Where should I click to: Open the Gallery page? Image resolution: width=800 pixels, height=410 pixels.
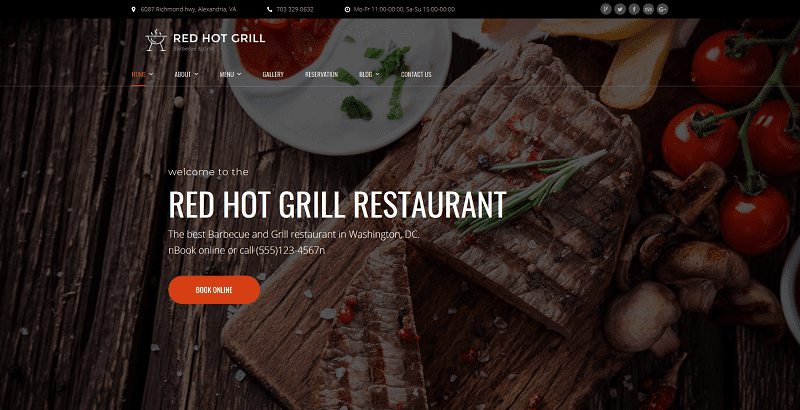click(x=273, y=74)
